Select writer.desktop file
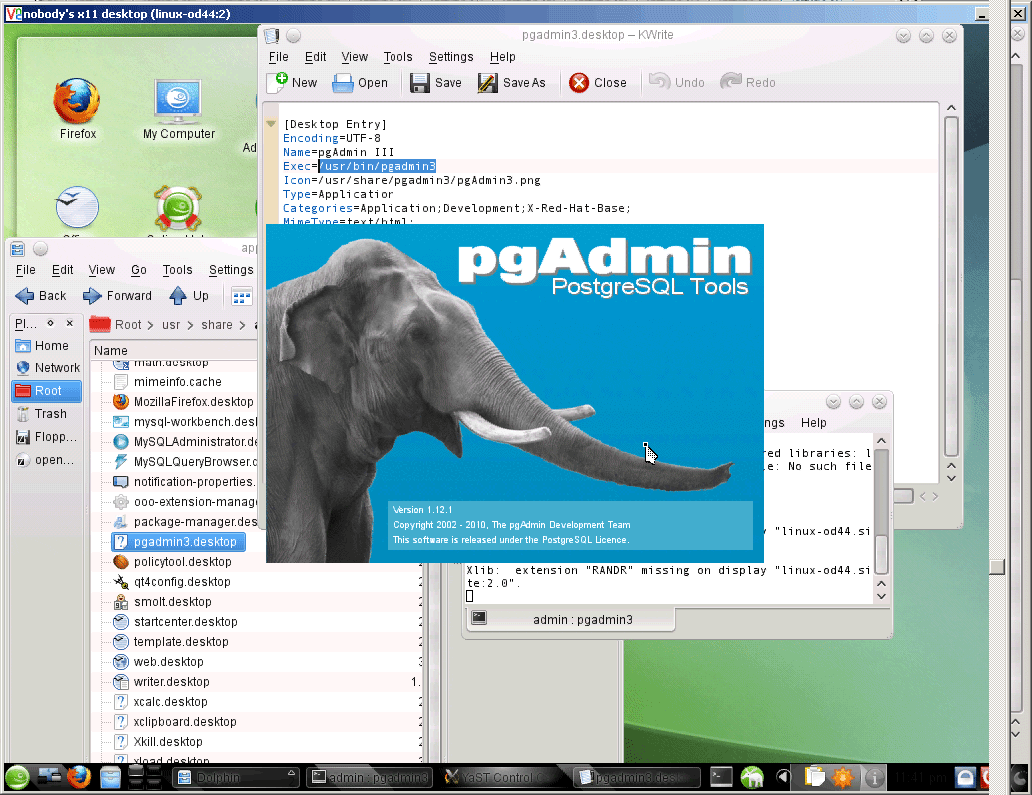 tap(171, 682)
